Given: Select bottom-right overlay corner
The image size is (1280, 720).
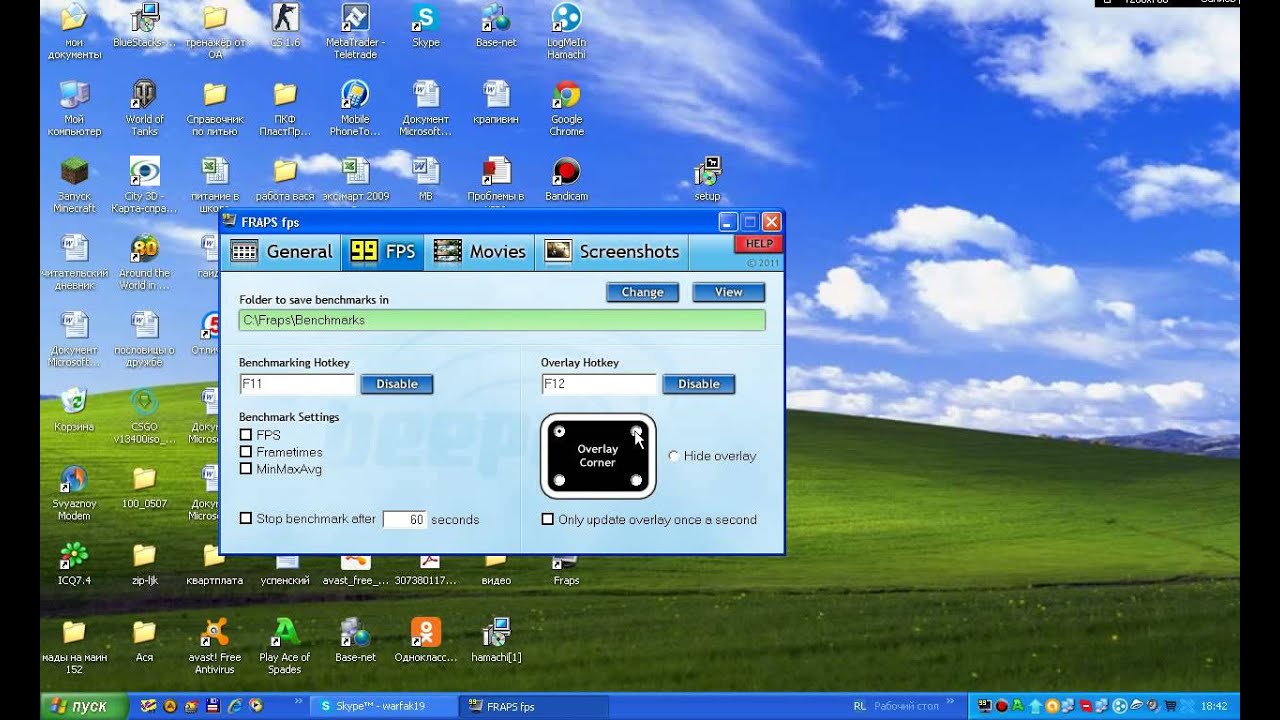Looking at the screenshot, I should (x=636, y=481).
